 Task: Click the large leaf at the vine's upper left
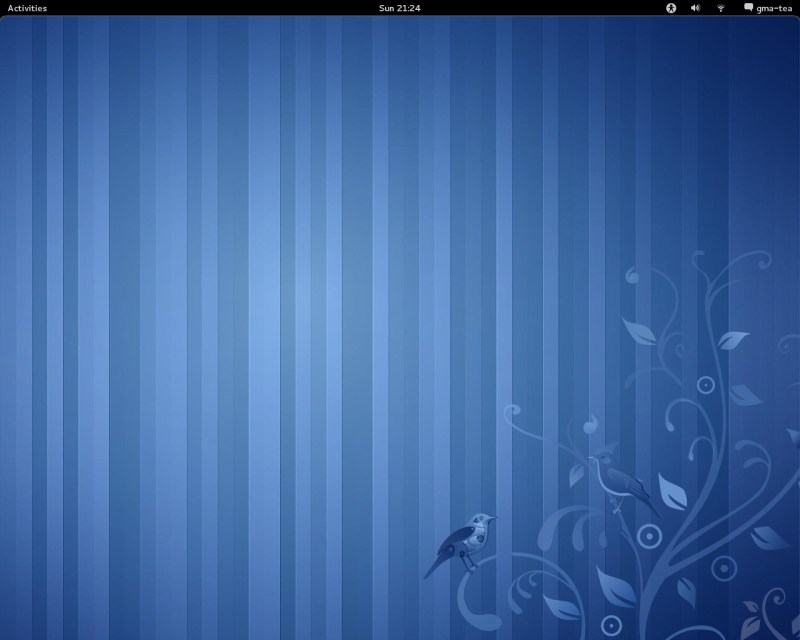click(638, 330)
